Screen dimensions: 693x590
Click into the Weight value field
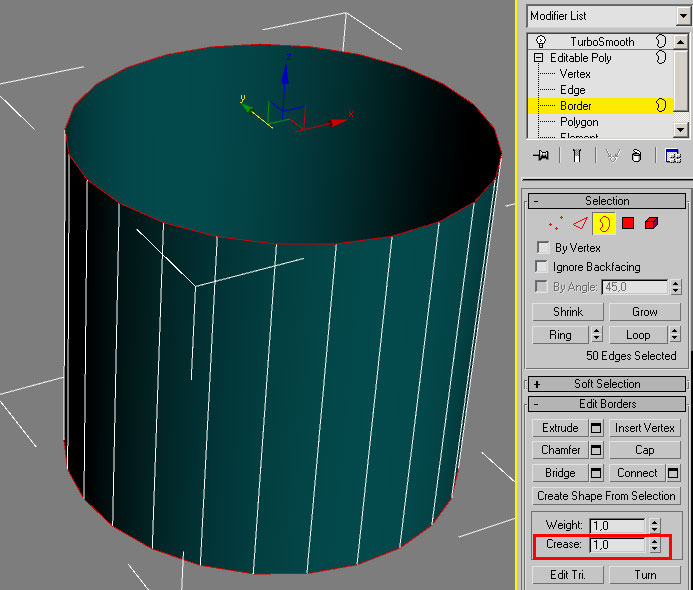click(617, 525)
